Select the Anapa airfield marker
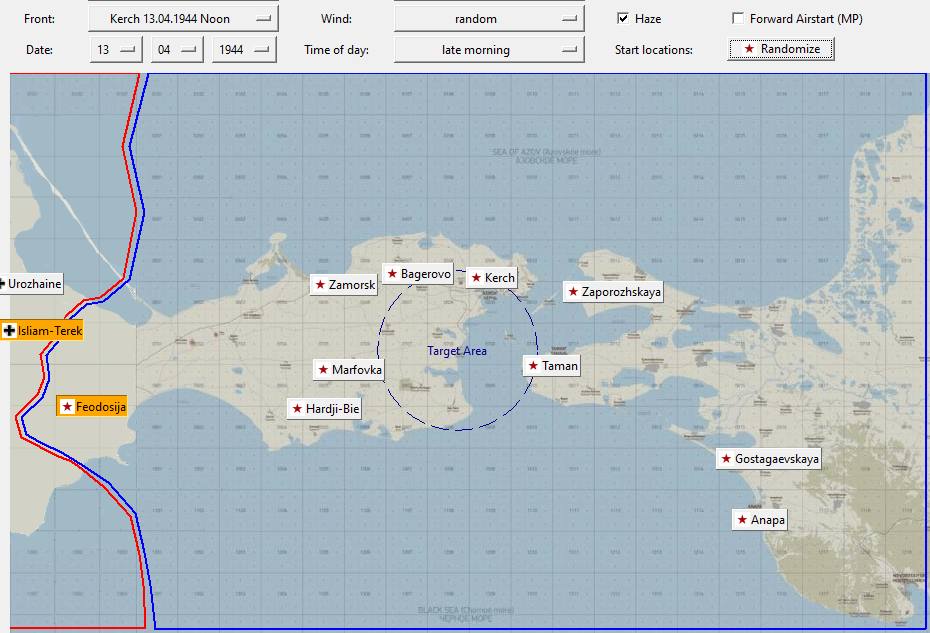This screenshot has height=633, width=930. [x=760, y=520]
